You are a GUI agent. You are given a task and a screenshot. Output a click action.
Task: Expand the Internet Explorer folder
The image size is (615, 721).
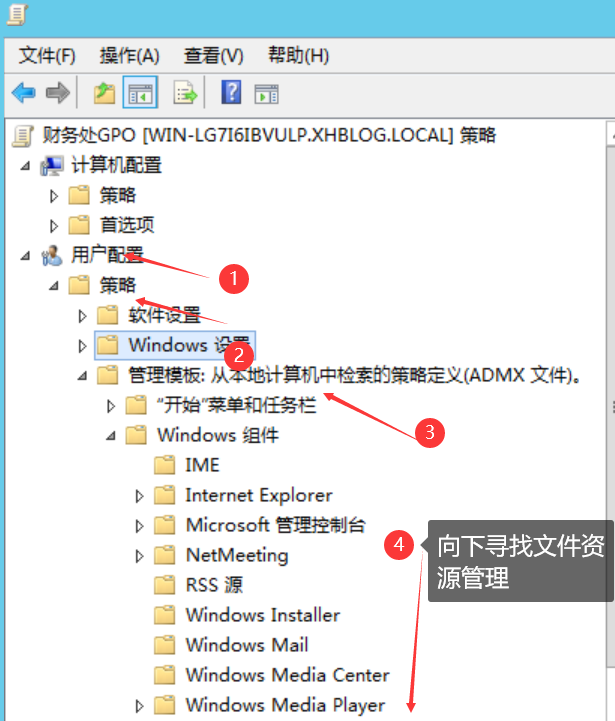coord(139,496)
